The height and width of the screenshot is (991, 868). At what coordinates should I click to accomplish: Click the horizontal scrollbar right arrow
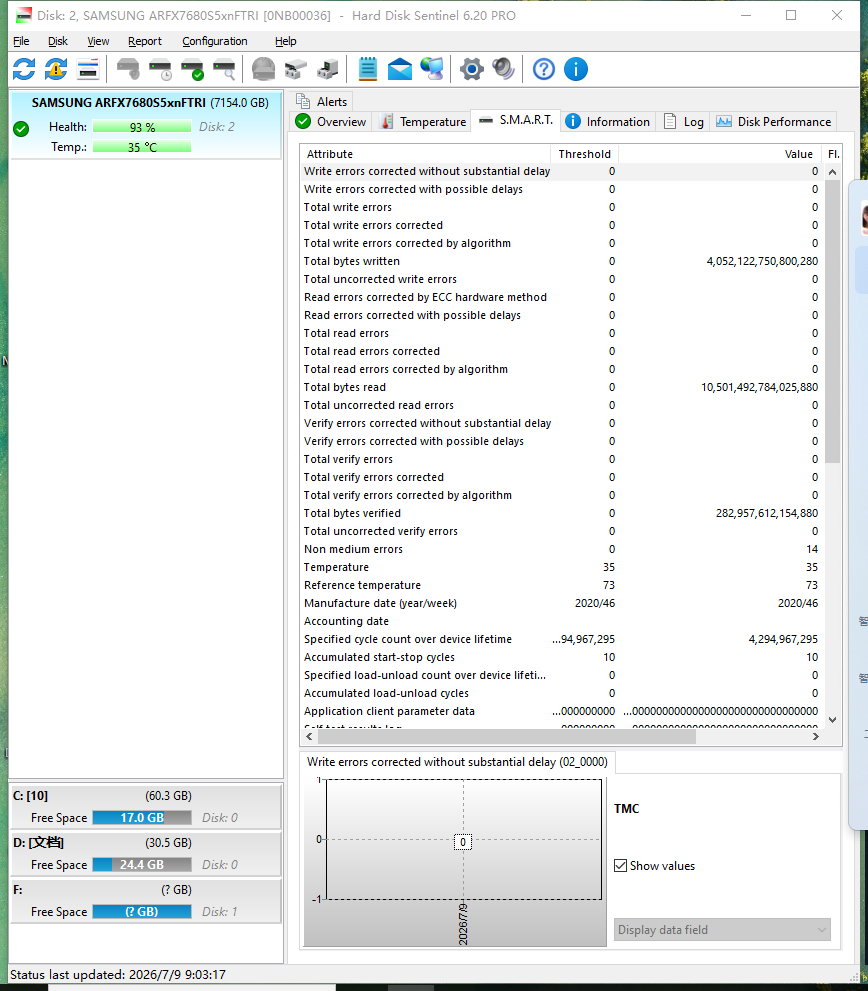[x=816, y=736]
